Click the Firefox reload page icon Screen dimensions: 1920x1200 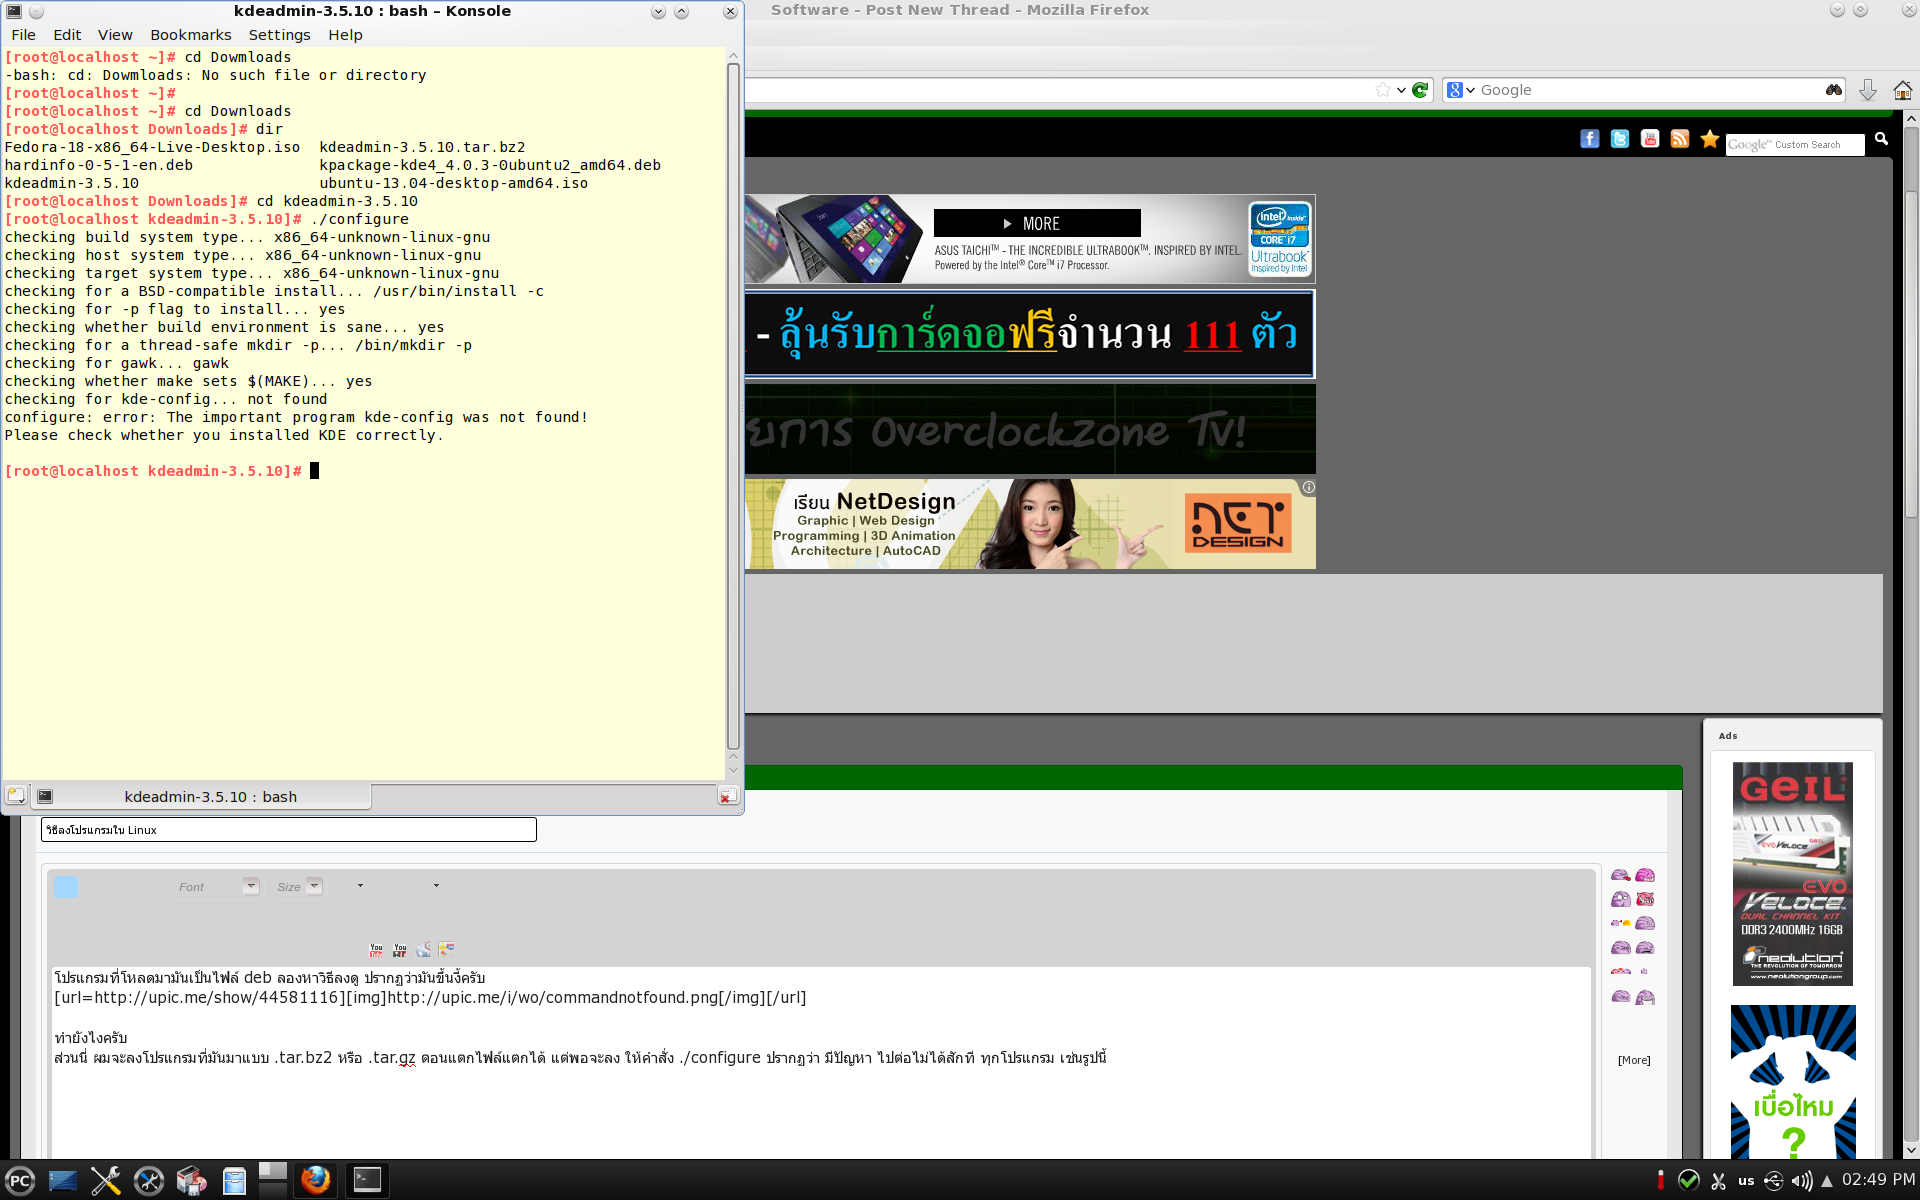click(x=1420, y=90)
